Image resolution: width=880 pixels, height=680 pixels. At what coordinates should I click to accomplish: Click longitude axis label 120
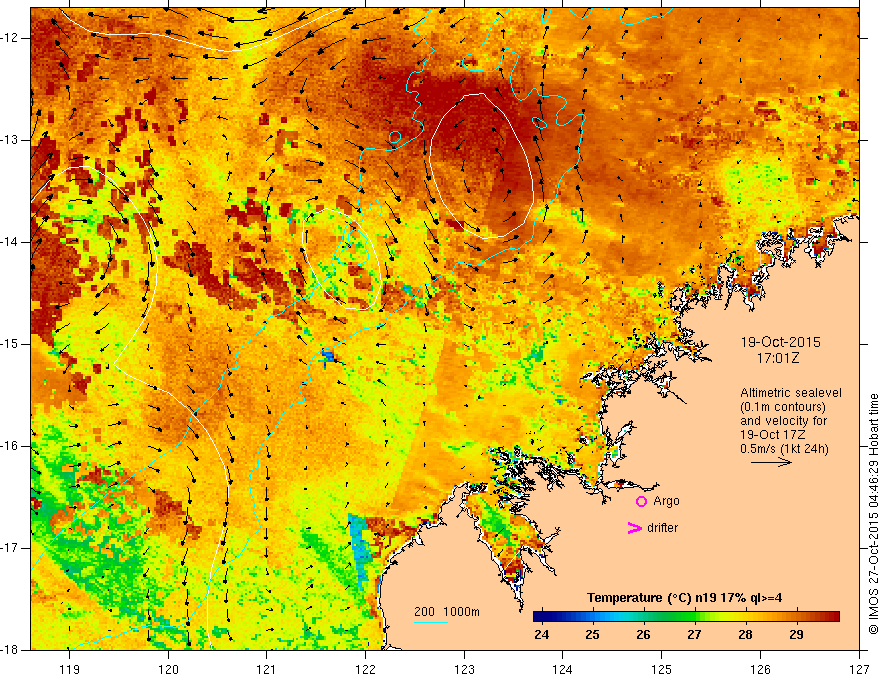pos(168,669)
